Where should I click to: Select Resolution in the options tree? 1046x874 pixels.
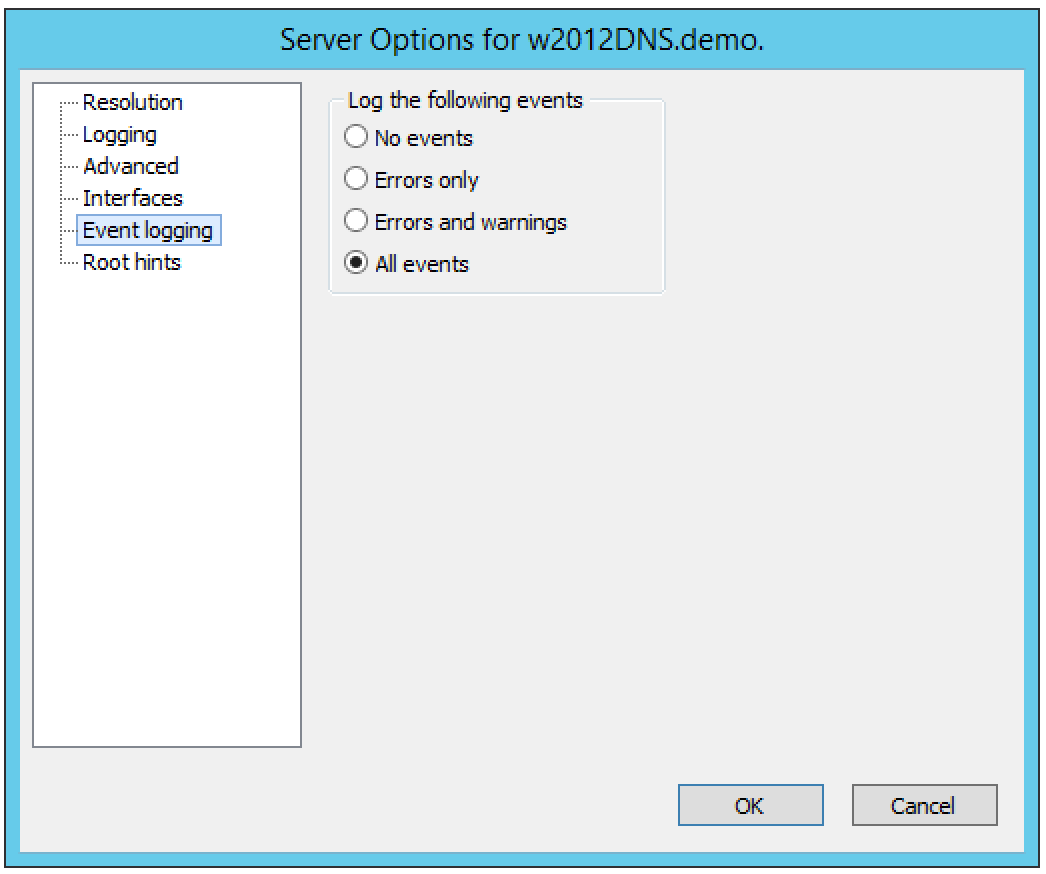[132, 102]
